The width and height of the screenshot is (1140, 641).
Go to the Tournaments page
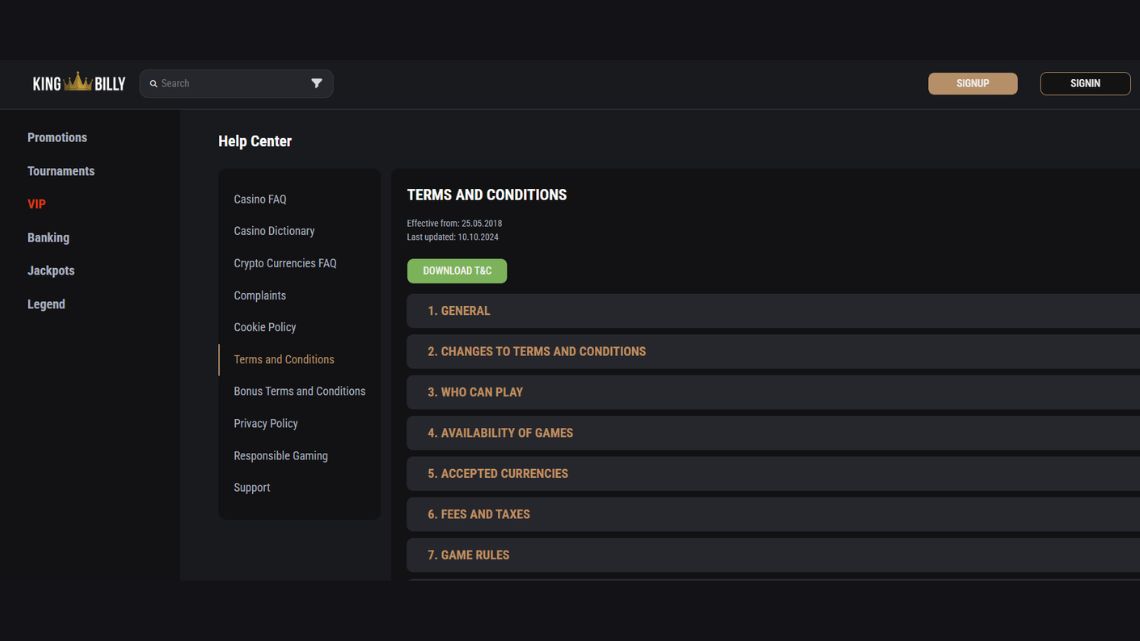coord(61,171)
